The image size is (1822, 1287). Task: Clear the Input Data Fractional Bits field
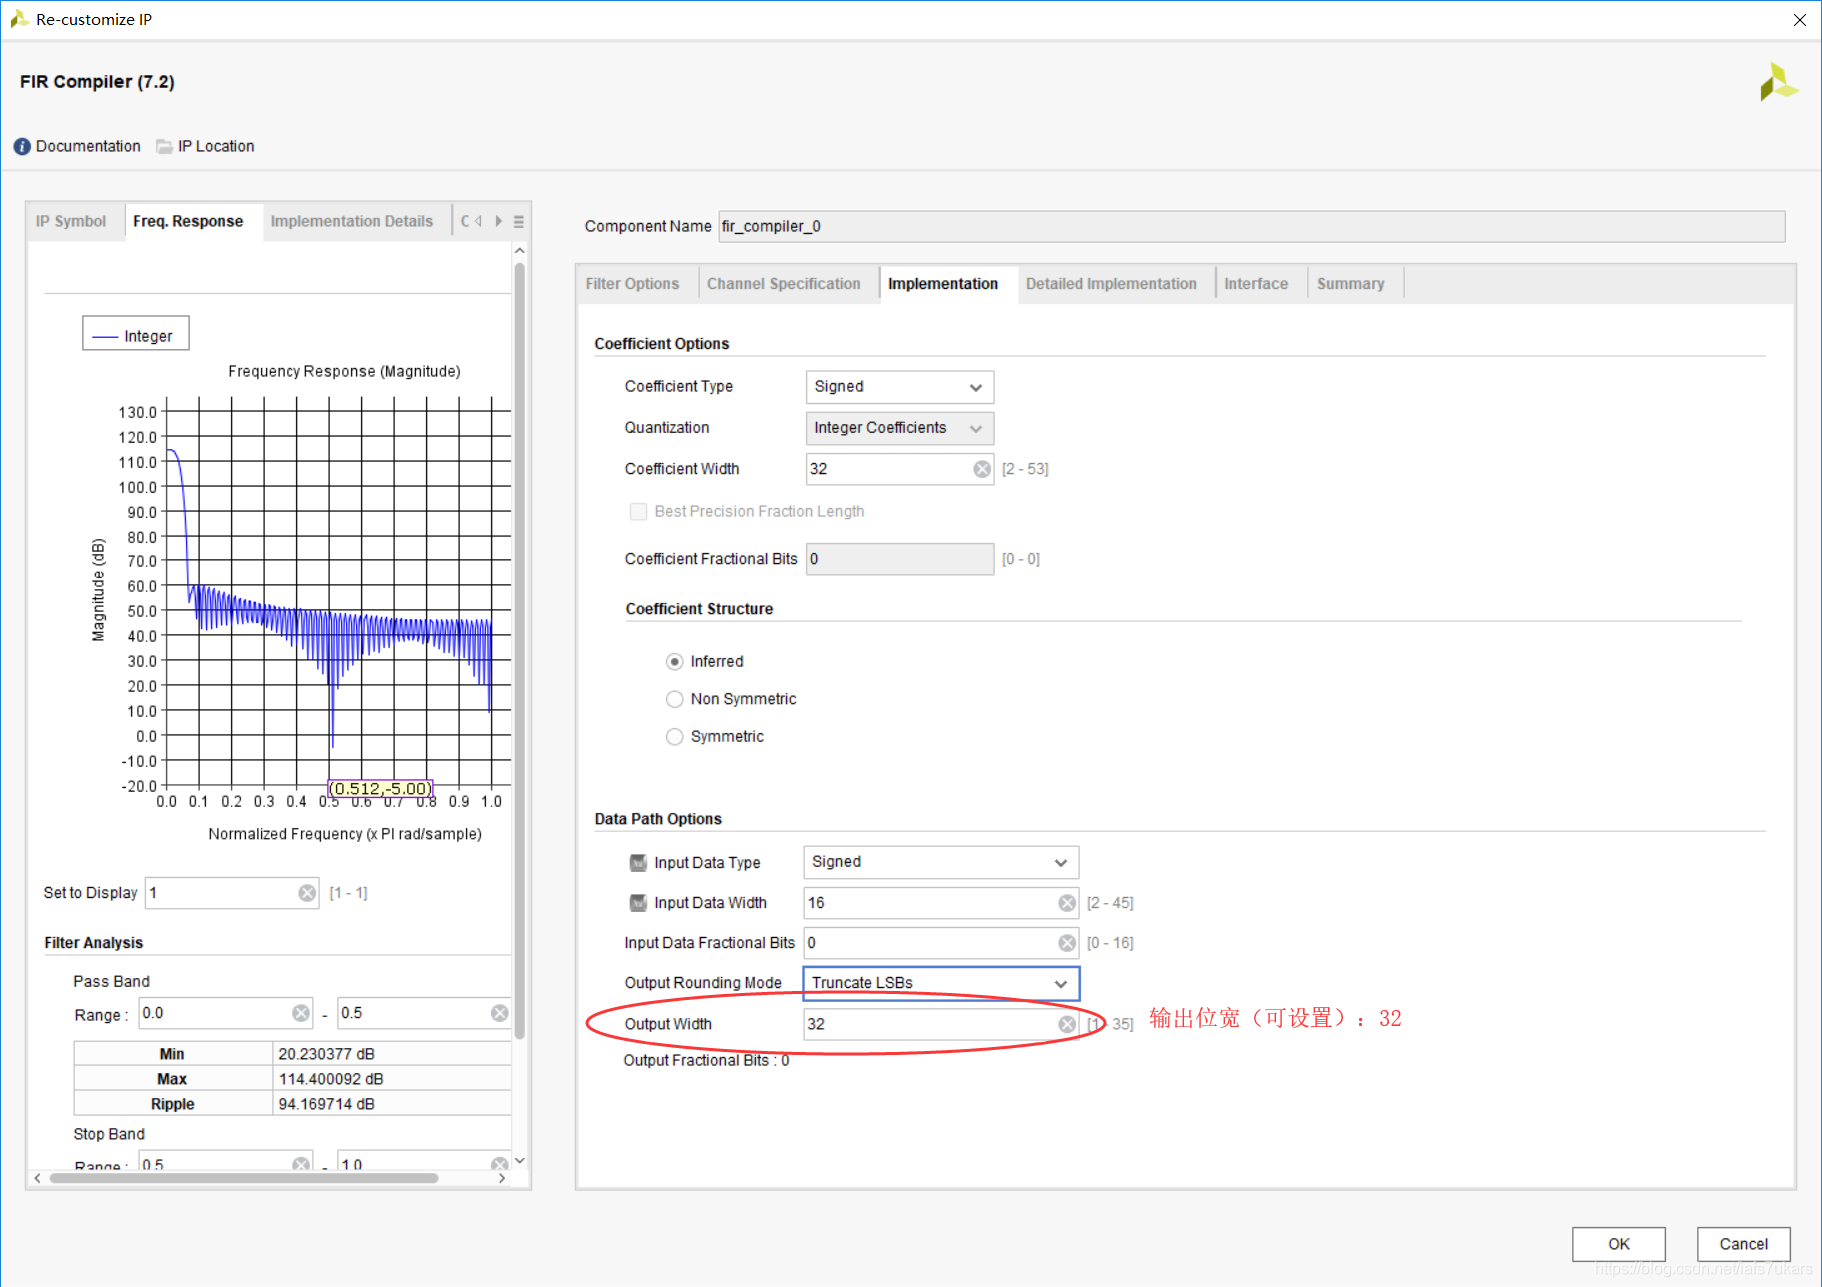[1067, 943]
